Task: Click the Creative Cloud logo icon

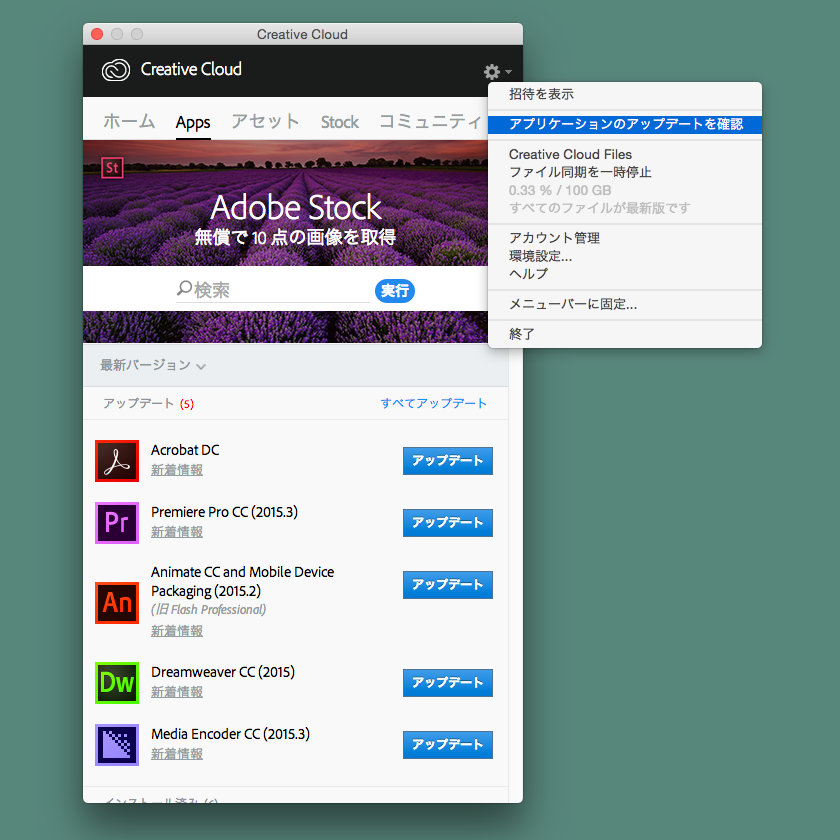Action: coord(116,70)
